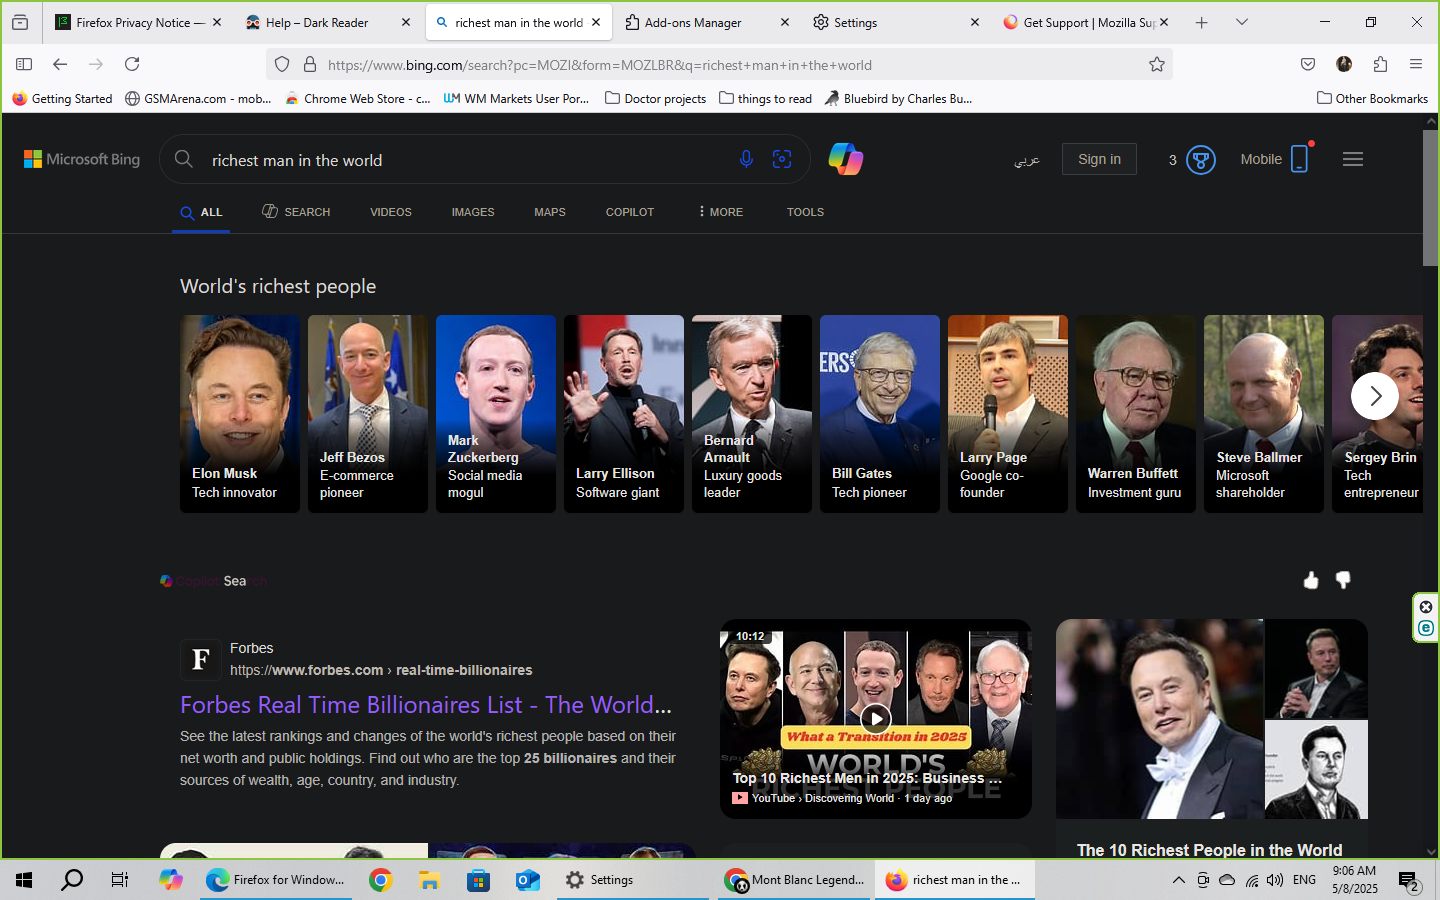Viewport: 1440px width, 900px height.
Task: Click the page vertical scrollbar
Action: tap(1430, 197)
